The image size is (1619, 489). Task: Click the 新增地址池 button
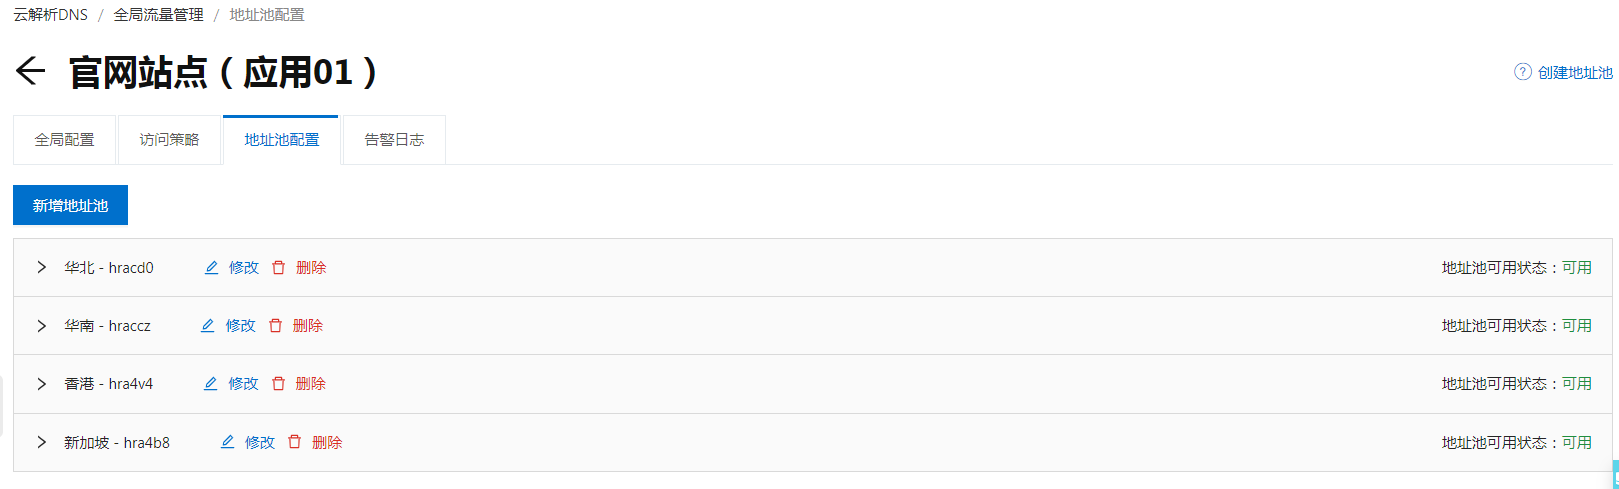tap(70, 205)
